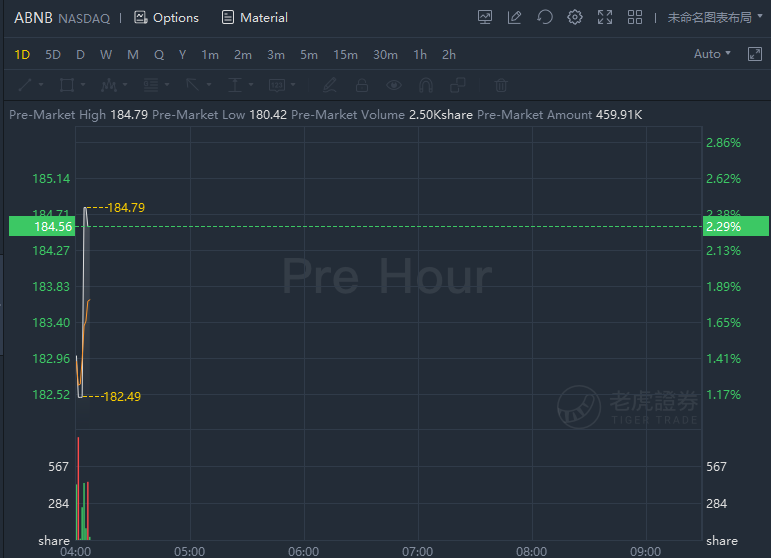Click the 182.49 low marker on chart
The height and width of the screenshot is (558, 771).
click(x=122, y=396)
